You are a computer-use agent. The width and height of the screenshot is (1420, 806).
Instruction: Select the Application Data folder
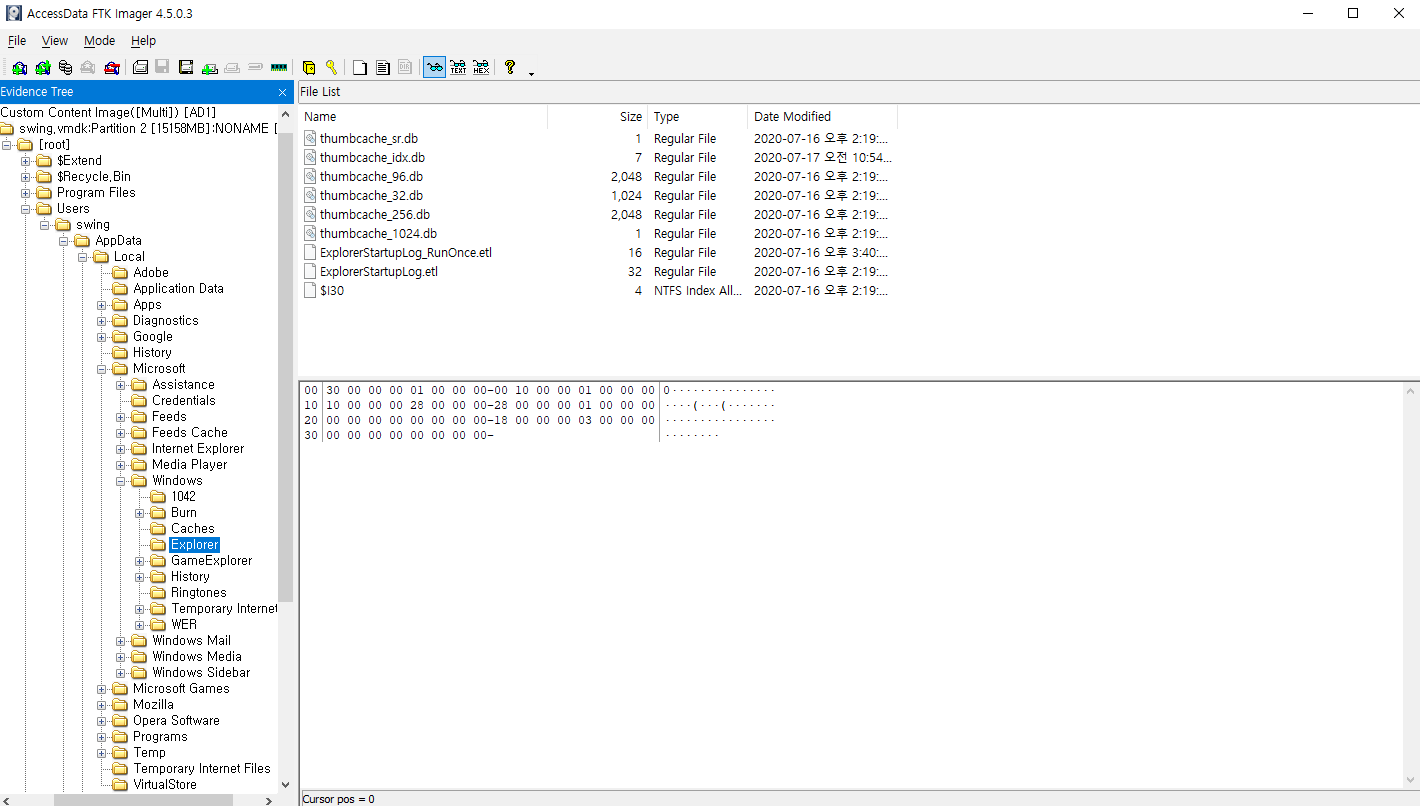click(x=178, y=288)
